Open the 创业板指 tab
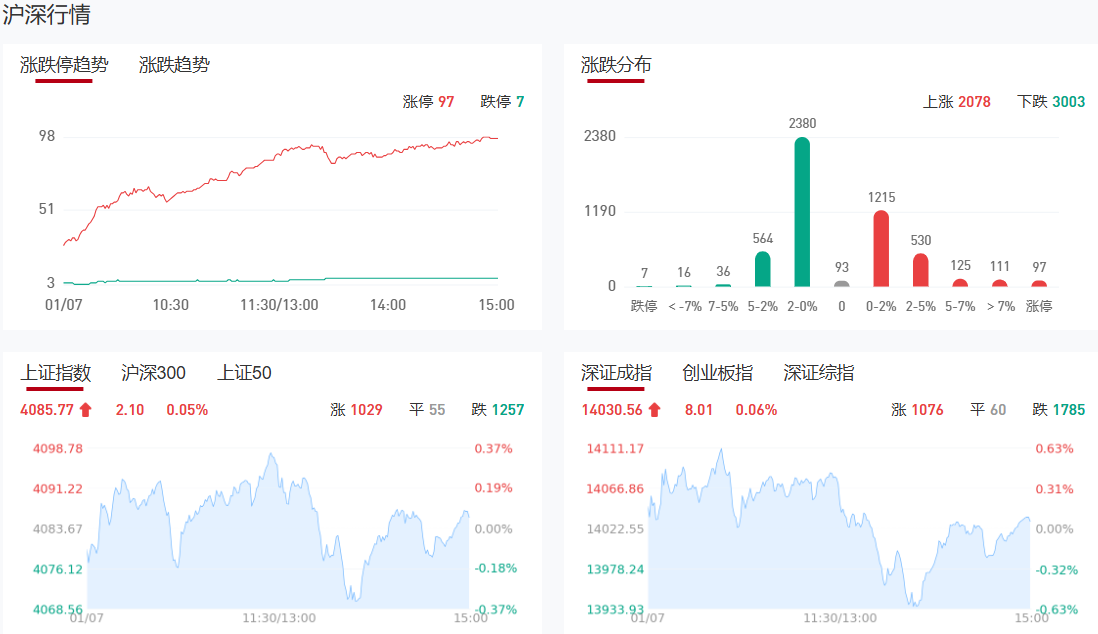This screenshot has width=1098, height=634. click(x=717, y=373)
